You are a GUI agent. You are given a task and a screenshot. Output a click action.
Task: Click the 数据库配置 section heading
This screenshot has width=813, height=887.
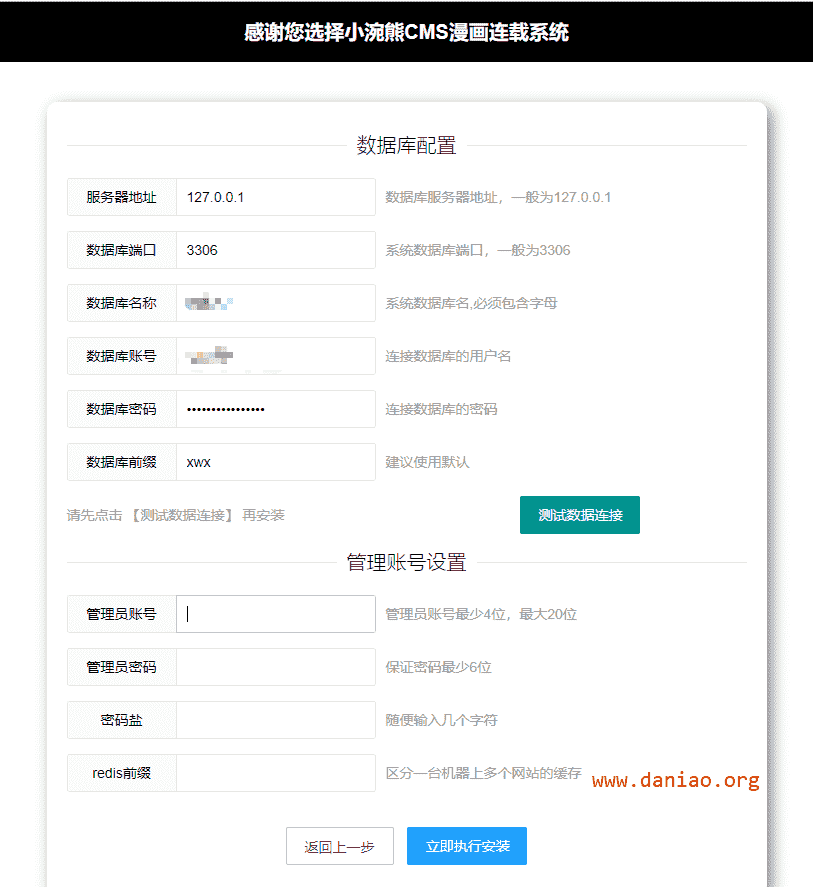406,145
